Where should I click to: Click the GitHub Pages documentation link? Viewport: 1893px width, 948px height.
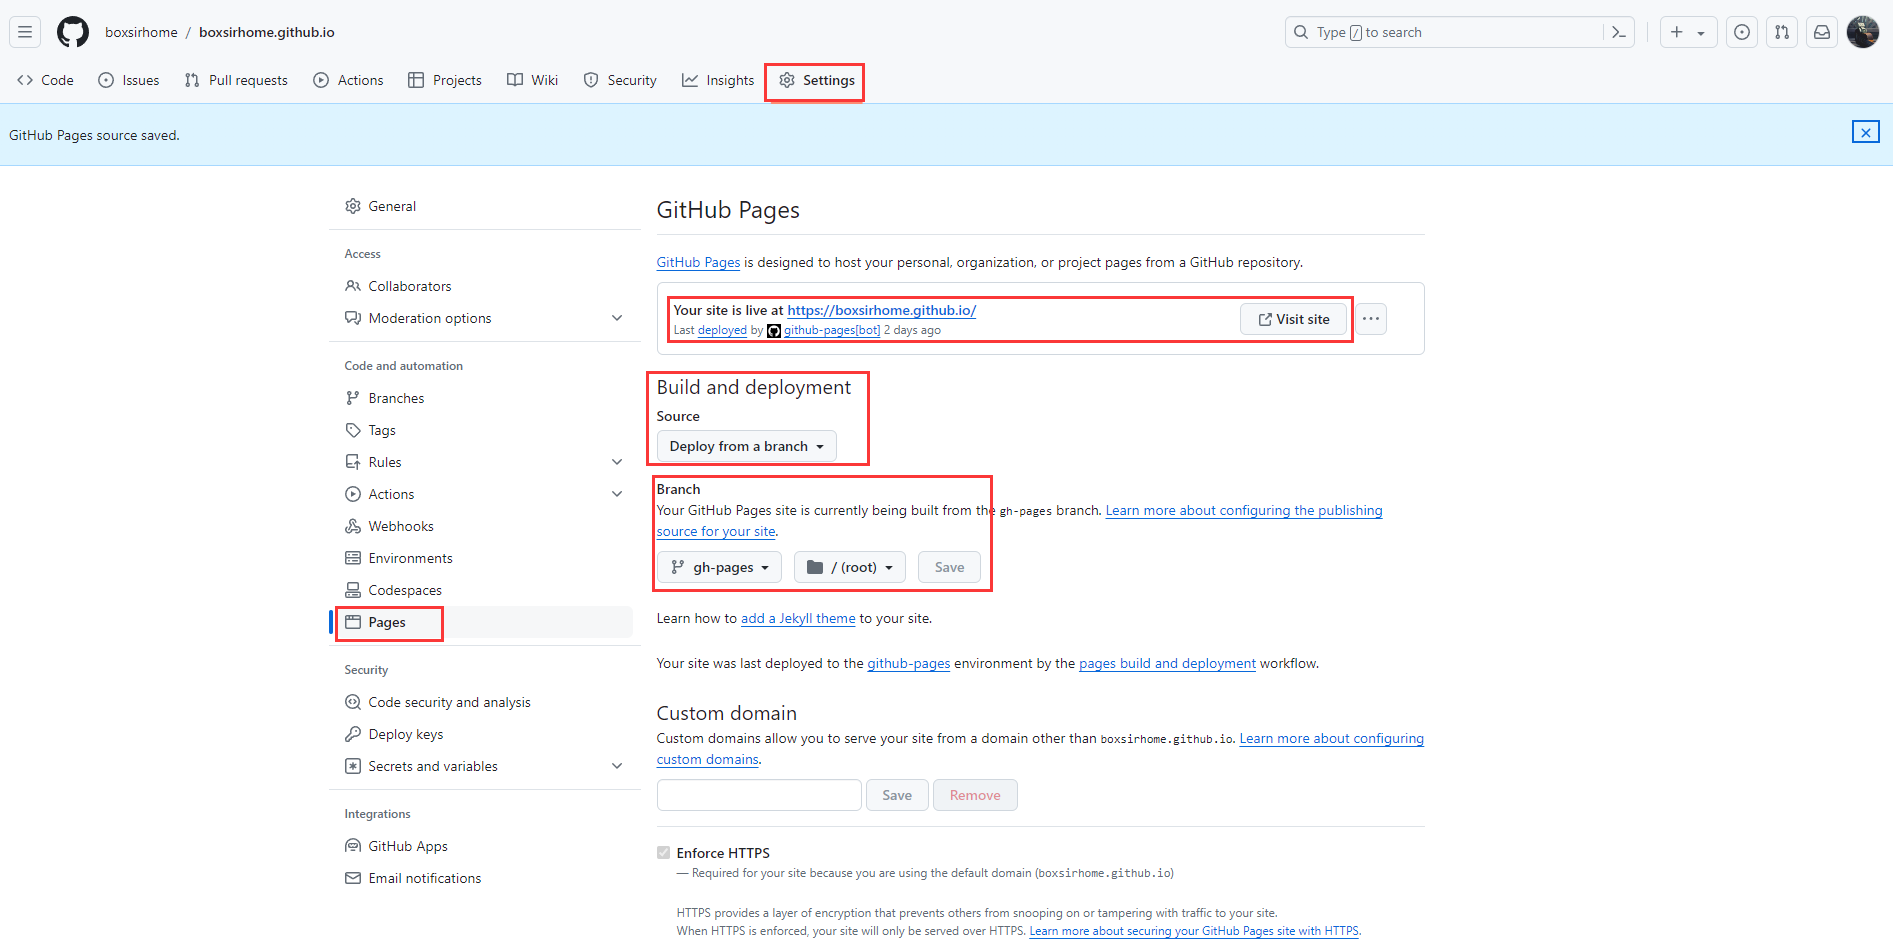tap(698, 262)
